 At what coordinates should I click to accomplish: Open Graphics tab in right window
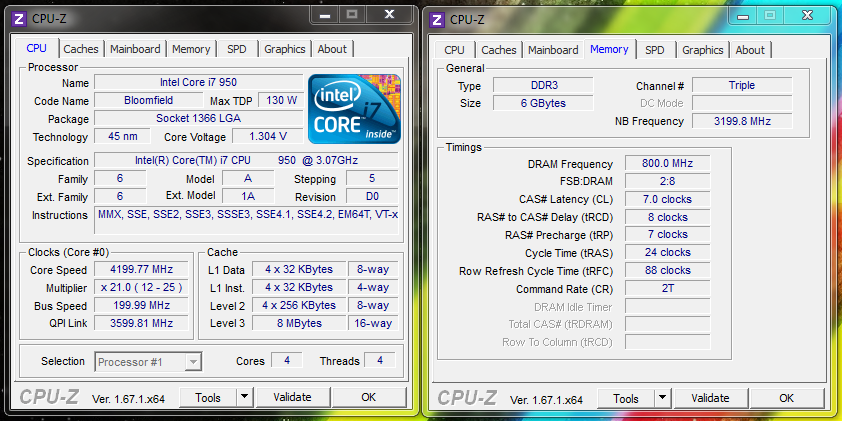point(702,50)
